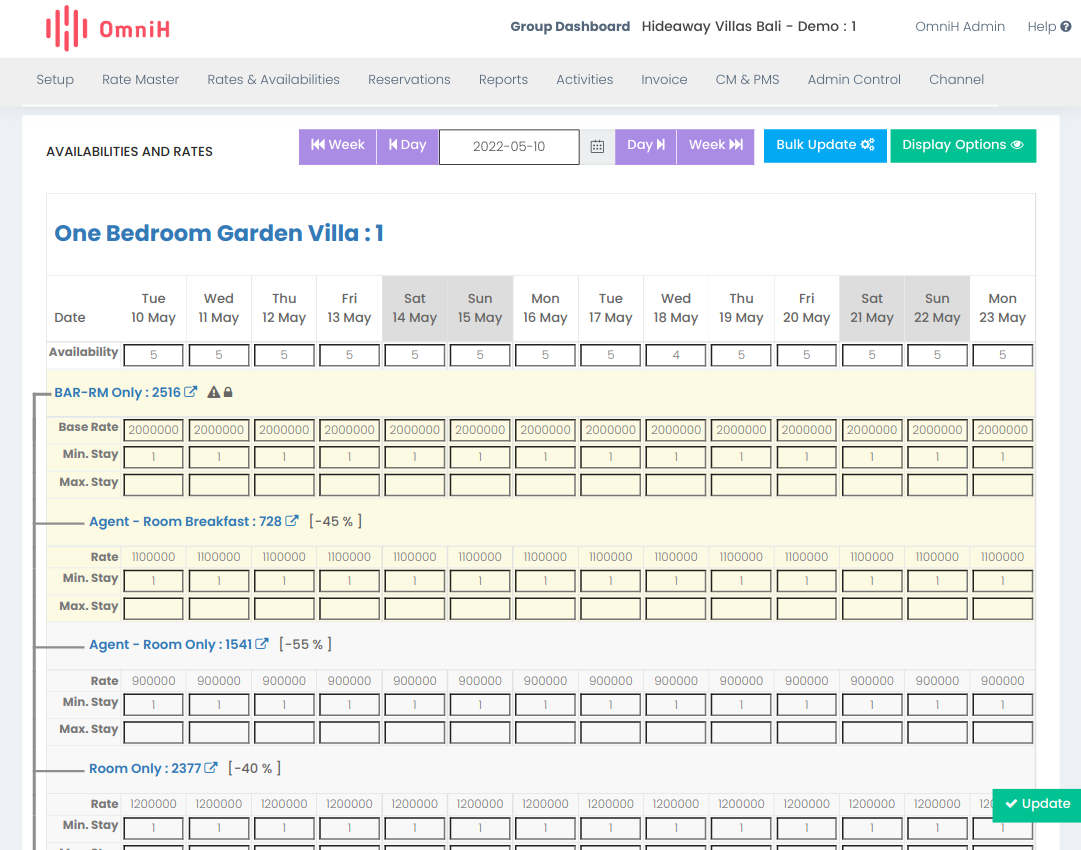Edit the availability value for Wed 18 May
Screen dimensions: 1081x850
point(675,354)
